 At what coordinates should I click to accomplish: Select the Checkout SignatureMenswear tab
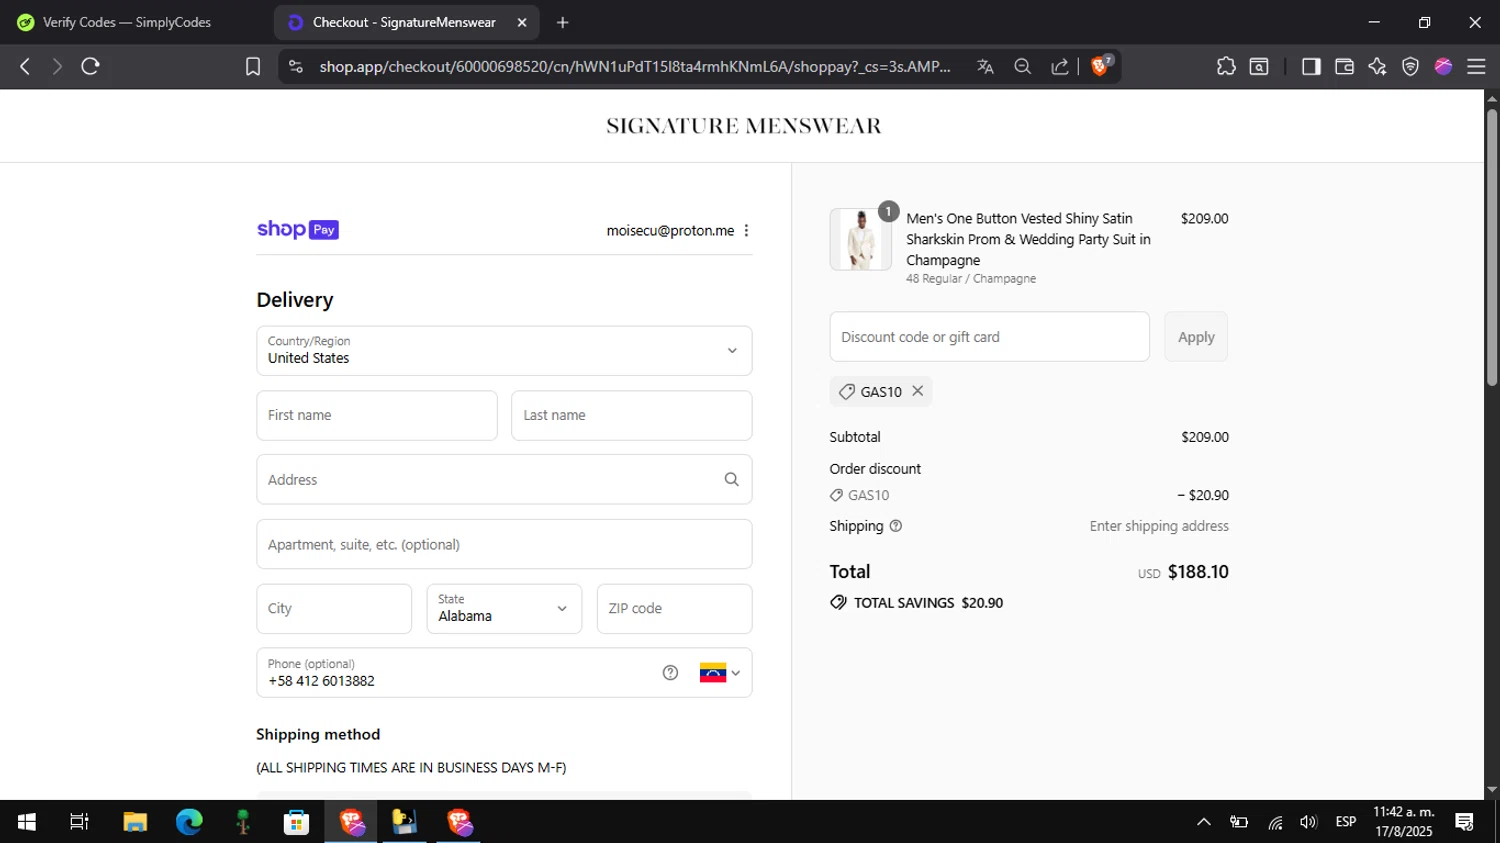click(x=404, y=22)
